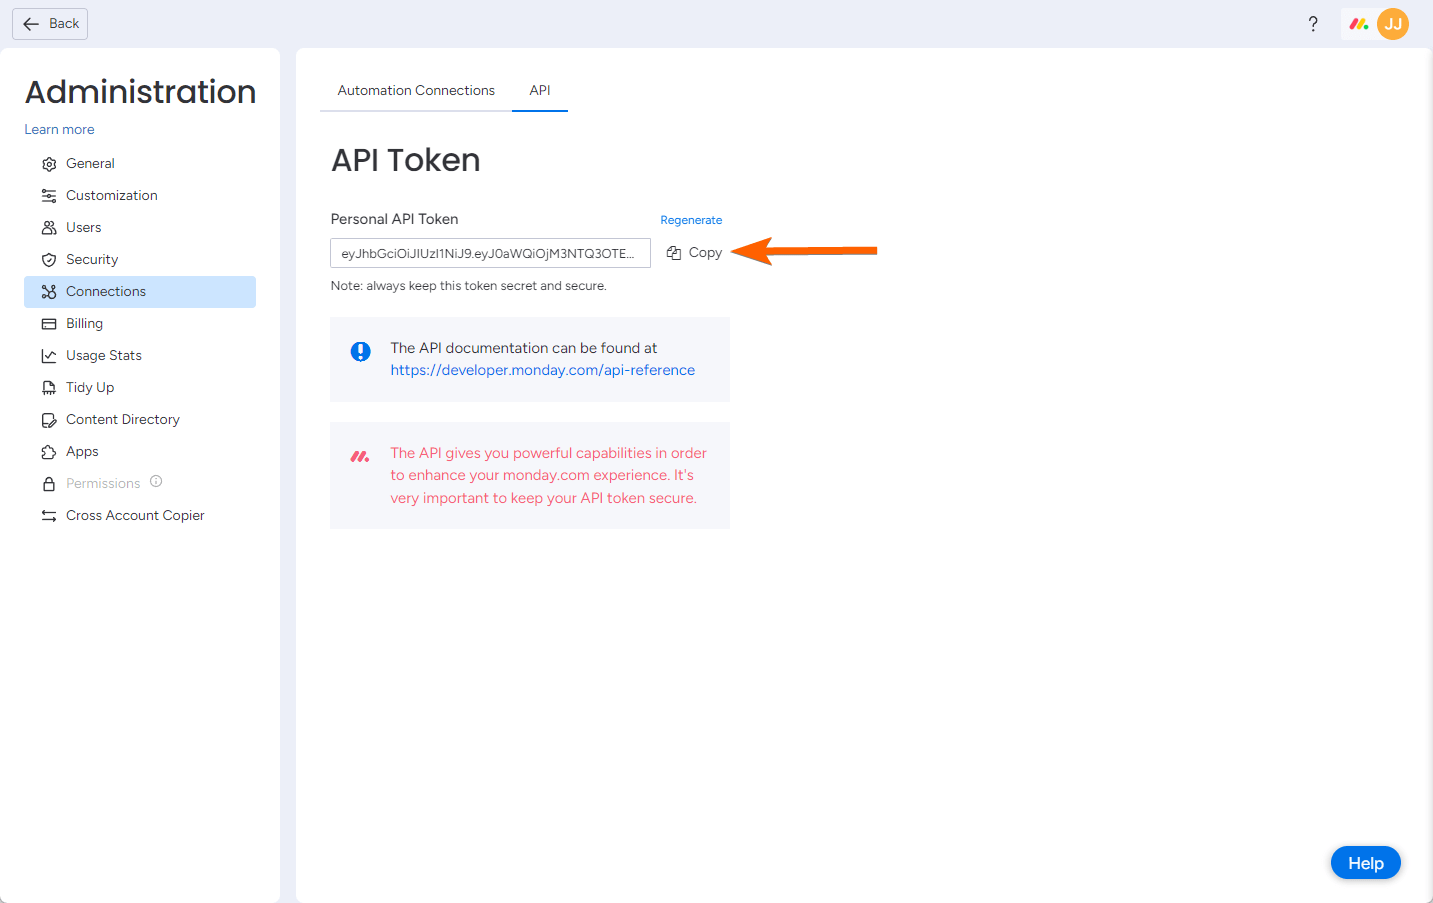Switch to Automation Connections tab
This screenshot has height=903, width=1433.
[416, 90]
